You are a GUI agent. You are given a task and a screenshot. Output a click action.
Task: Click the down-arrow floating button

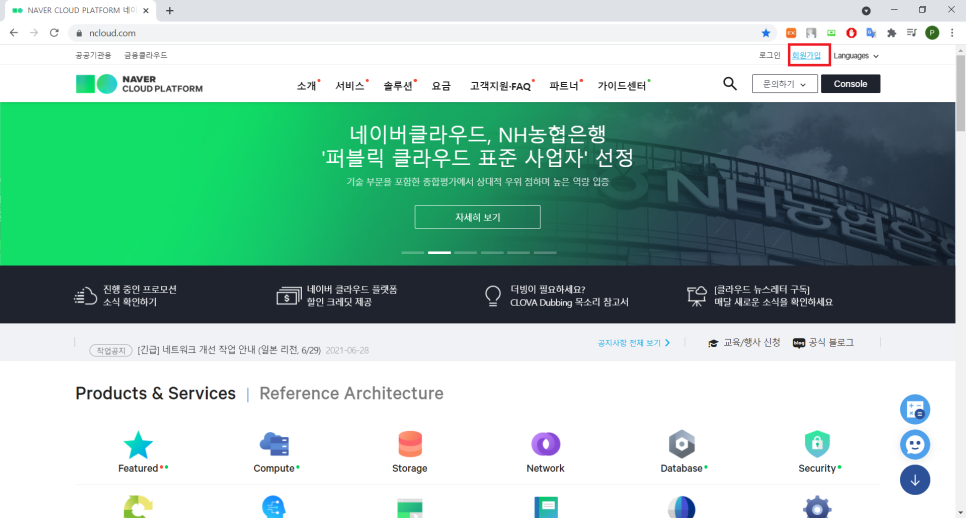[915, 480]
